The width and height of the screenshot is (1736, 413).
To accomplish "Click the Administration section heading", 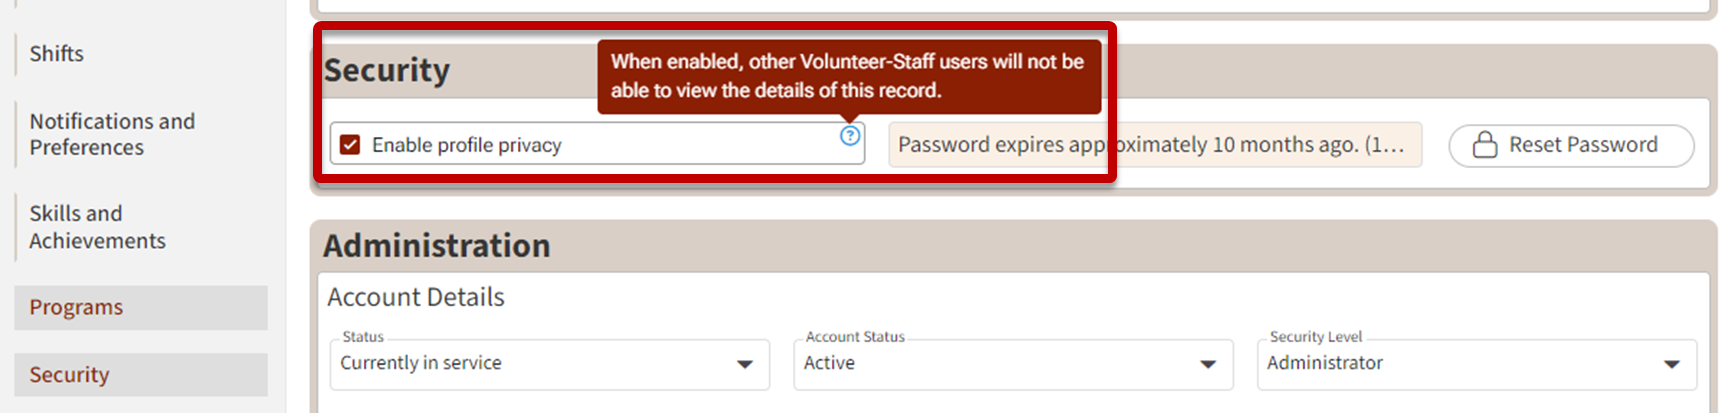I will tap(437, 246).
